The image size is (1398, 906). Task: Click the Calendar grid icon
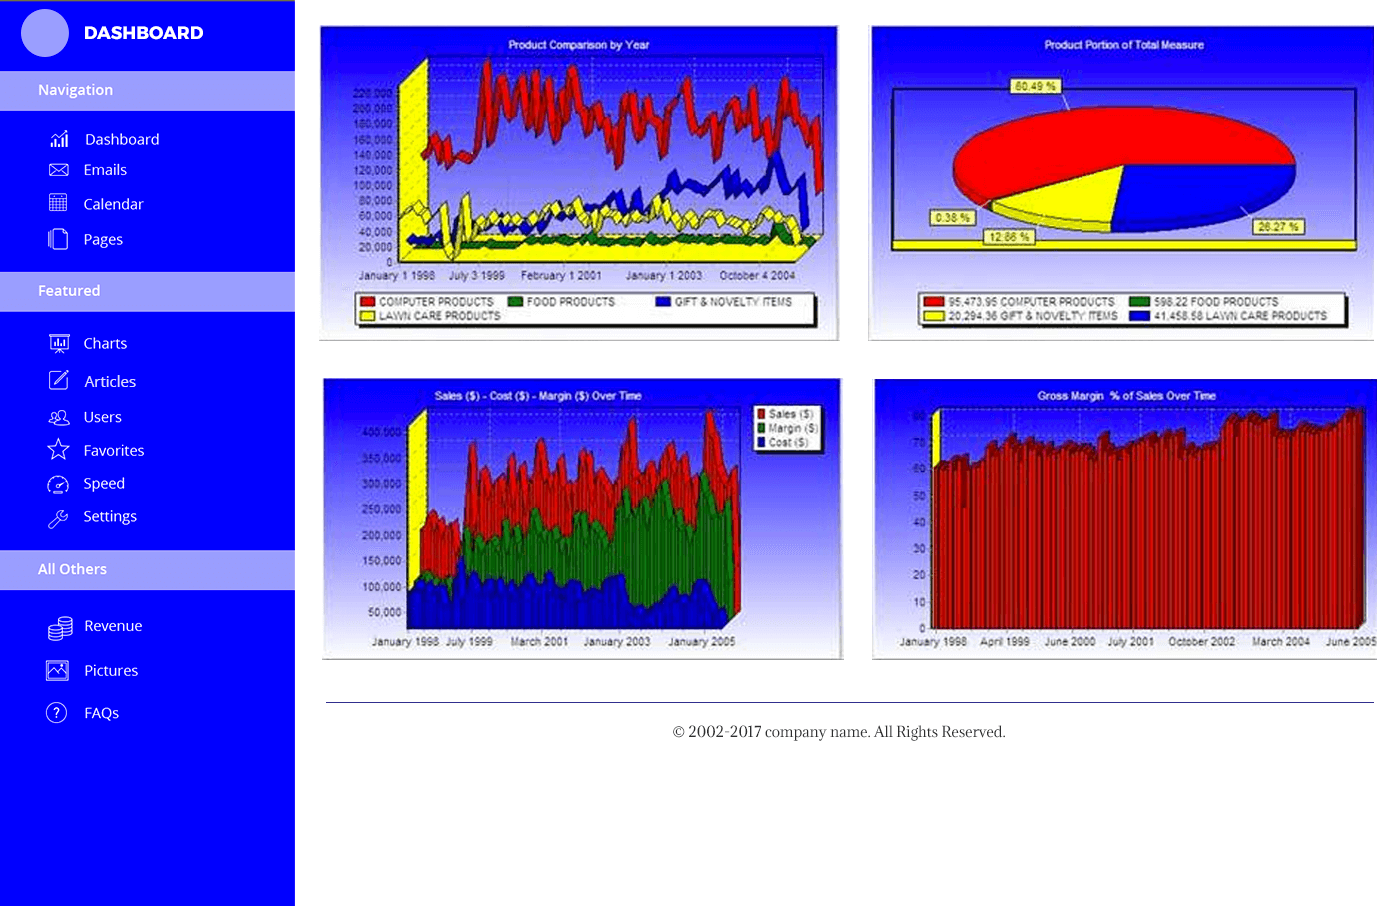(59, 203)
